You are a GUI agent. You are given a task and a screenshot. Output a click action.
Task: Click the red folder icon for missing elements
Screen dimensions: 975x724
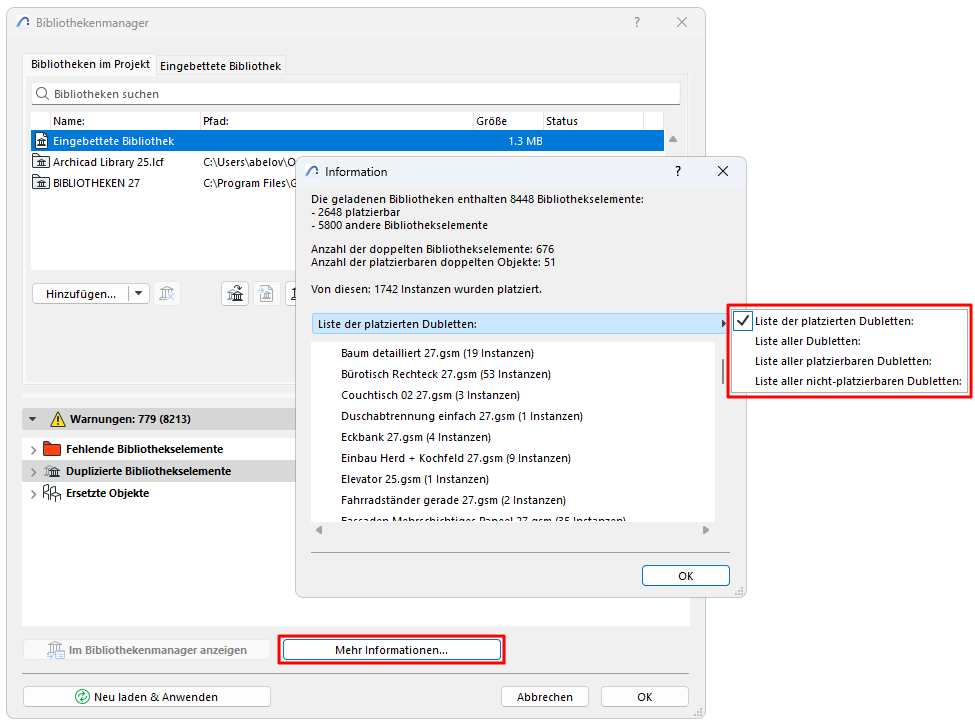pos(52,449)
